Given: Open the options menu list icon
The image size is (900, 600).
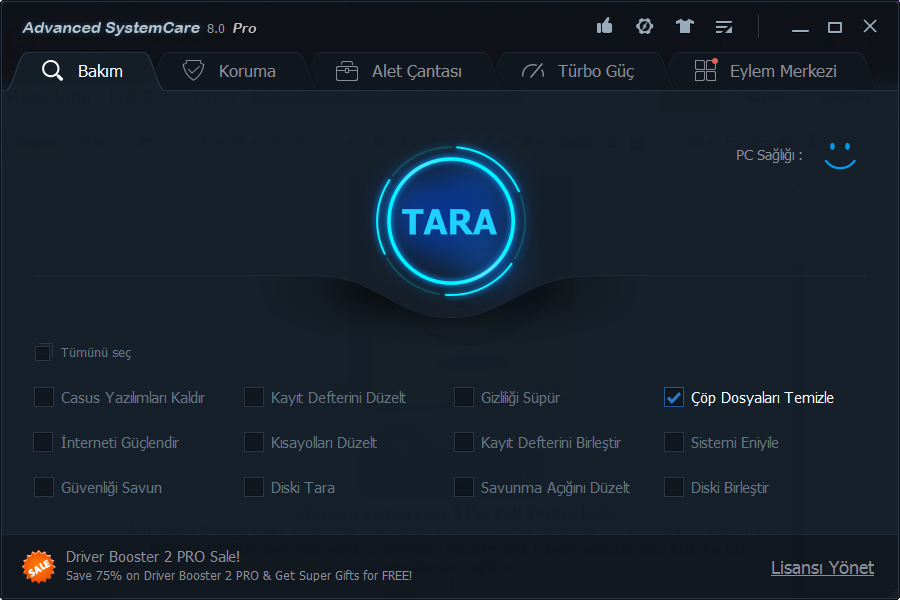Looking at the screenshot, I should (x=724, y=27).
